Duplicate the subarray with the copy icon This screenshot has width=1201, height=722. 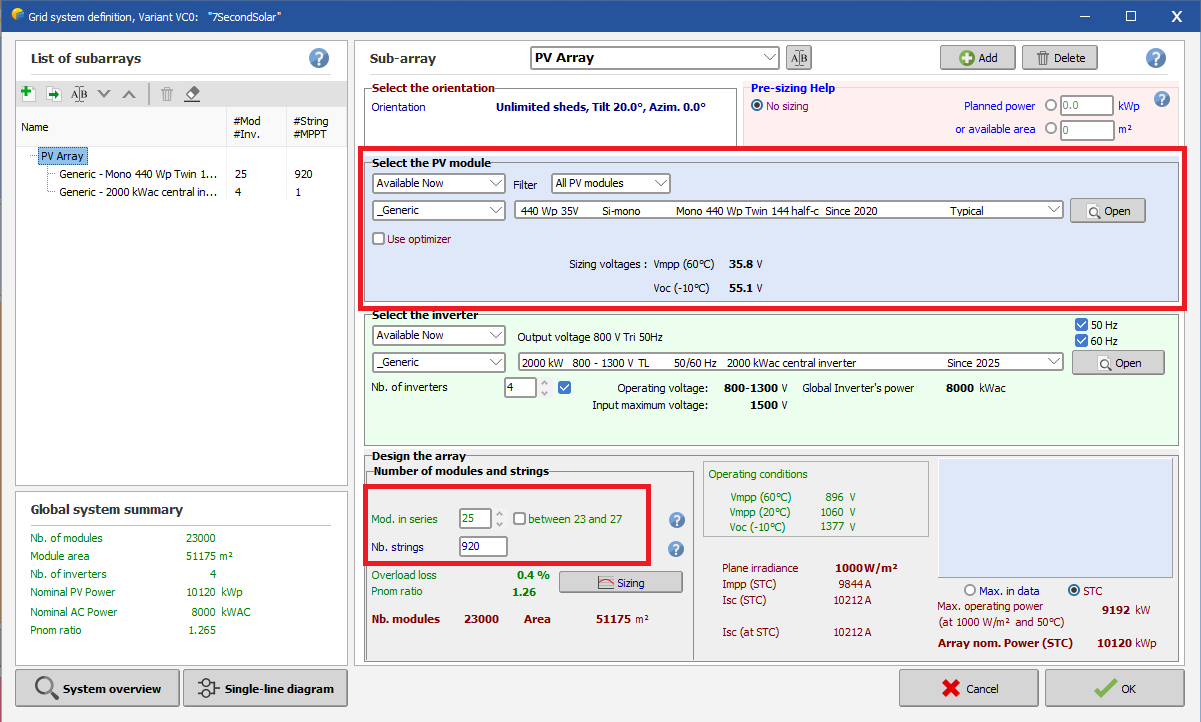53,93
